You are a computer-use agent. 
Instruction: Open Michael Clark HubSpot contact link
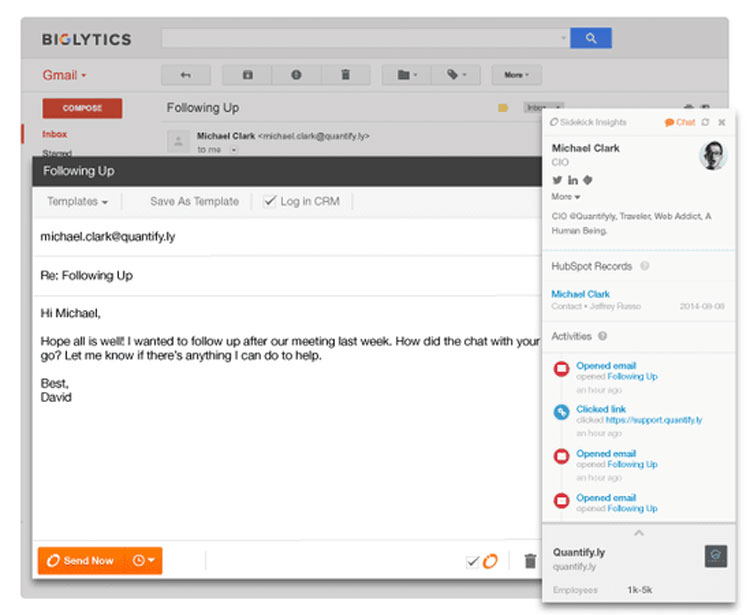coord(580,294)
